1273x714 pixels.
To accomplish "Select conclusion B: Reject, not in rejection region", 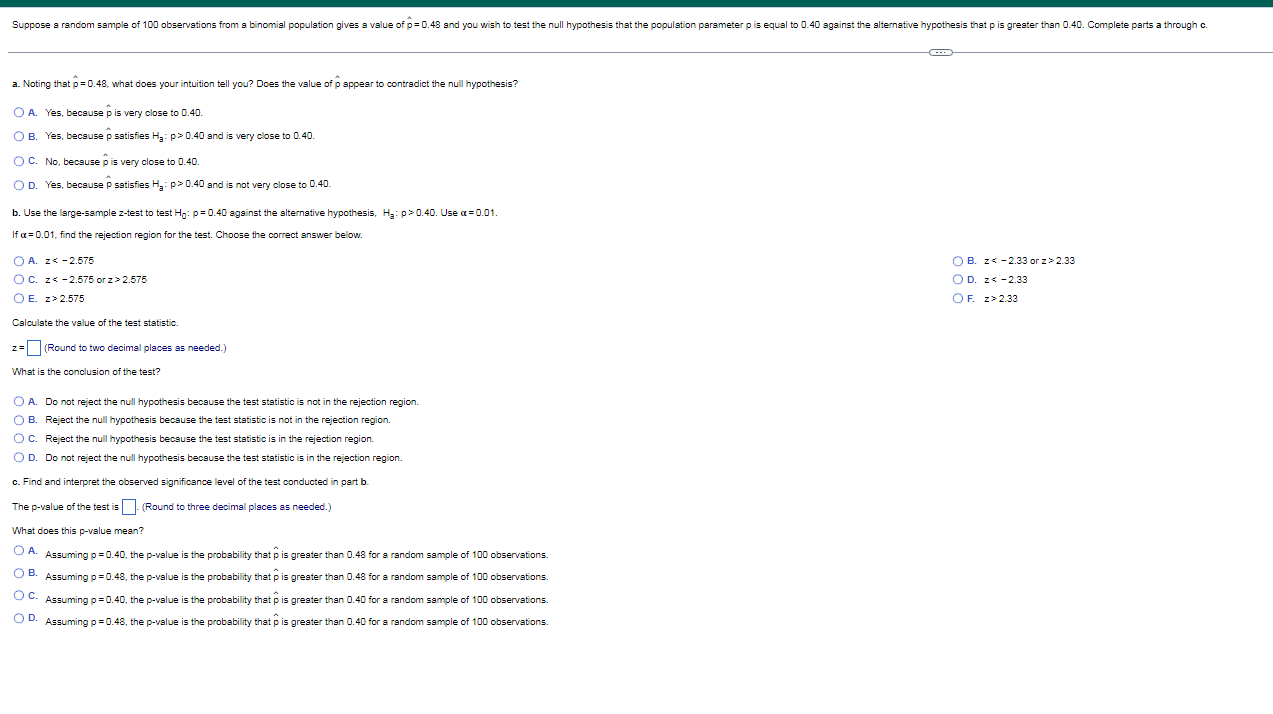I will tap(20, 420).
